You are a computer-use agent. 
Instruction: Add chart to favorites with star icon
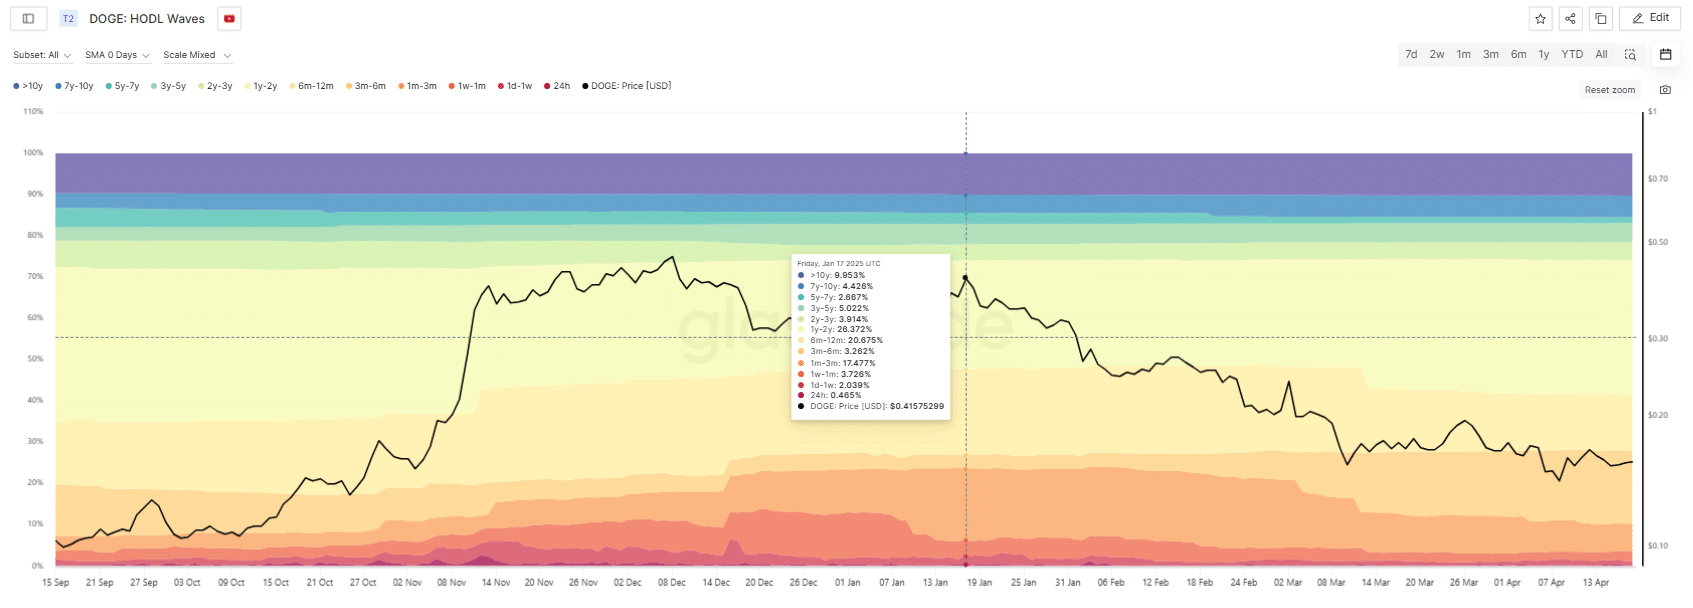(x=1540, y=19)
